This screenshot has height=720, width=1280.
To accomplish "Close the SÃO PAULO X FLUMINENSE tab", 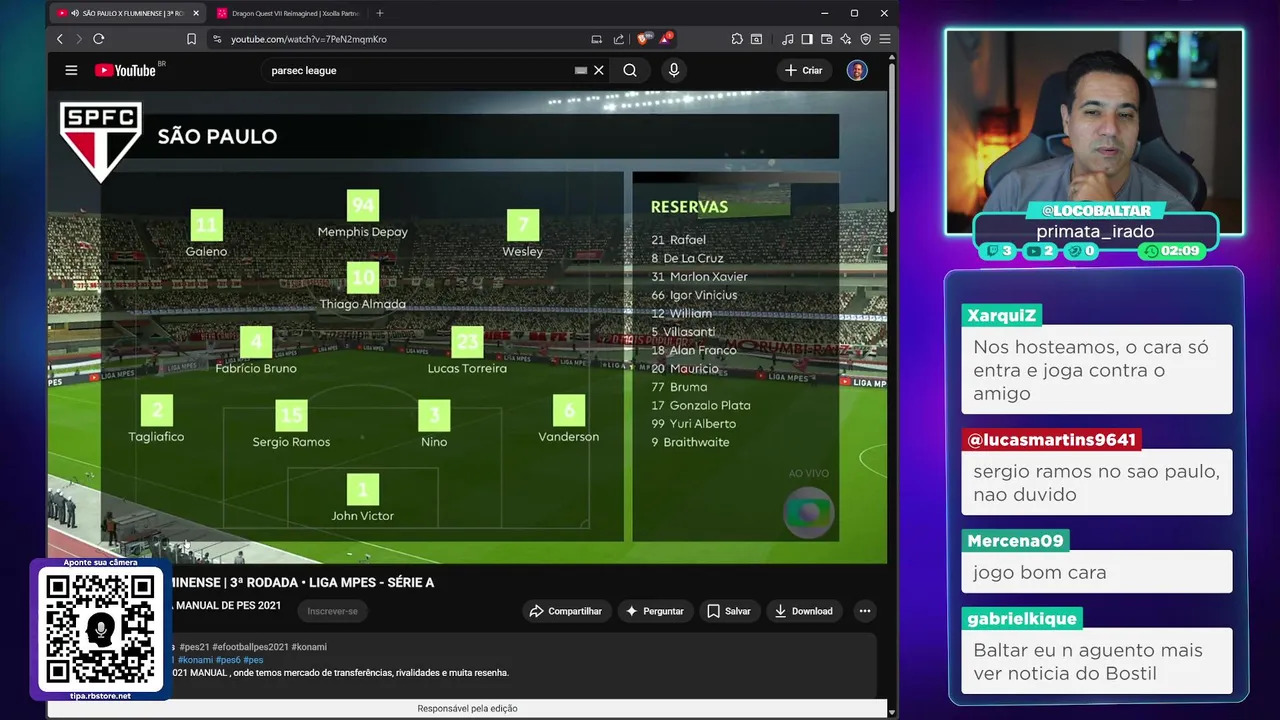I will pyautogui.click(x=196, y=13).
